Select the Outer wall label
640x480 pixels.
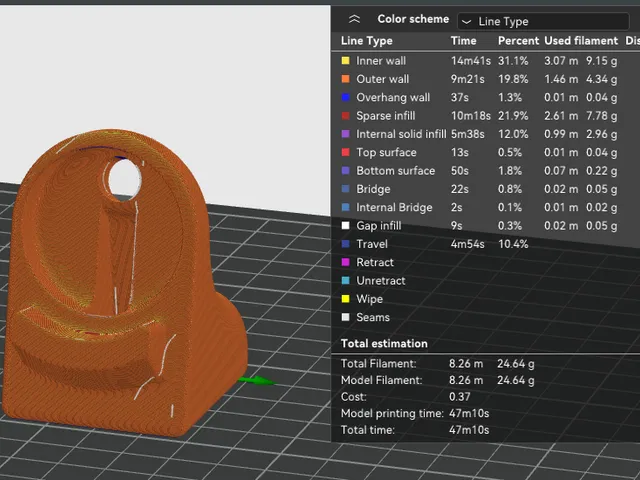pyautogui.click(x=382, y=79)
